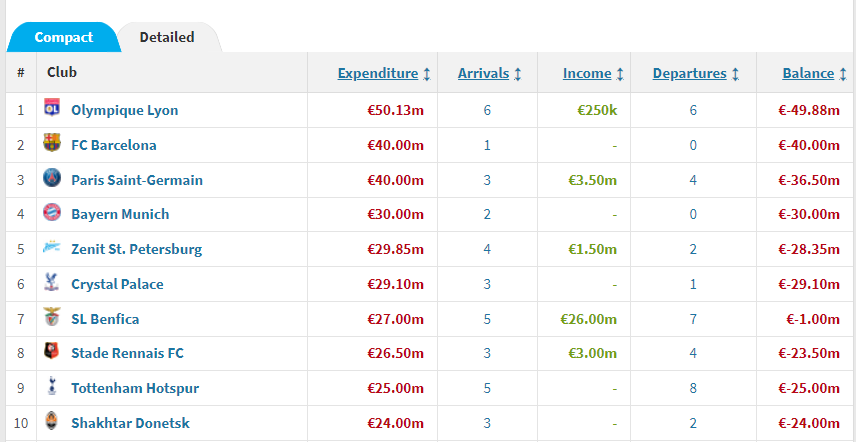Viewport: 856px width, 442px height.
Task: Select the Compact tab
Action: 63,37
